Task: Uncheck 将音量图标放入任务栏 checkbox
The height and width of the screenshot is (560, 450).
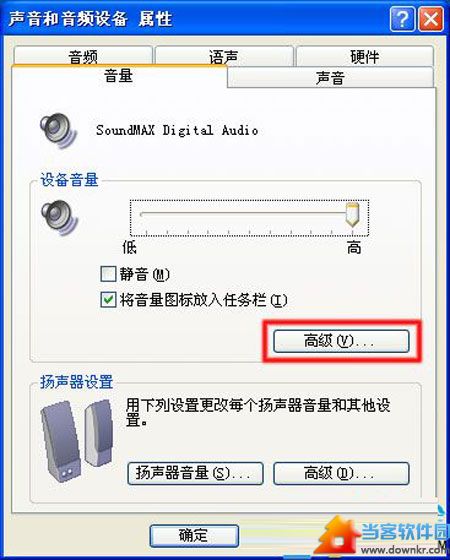Action: 108,300
